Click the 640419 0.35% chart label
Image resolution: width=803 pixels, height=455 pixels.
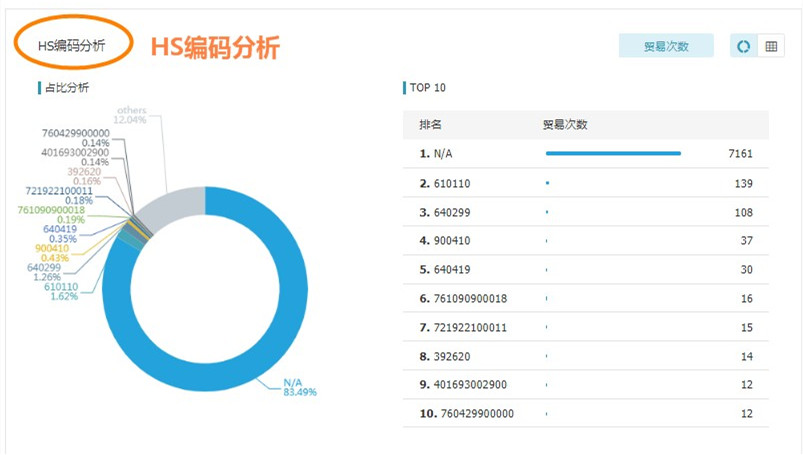point(60,234)
